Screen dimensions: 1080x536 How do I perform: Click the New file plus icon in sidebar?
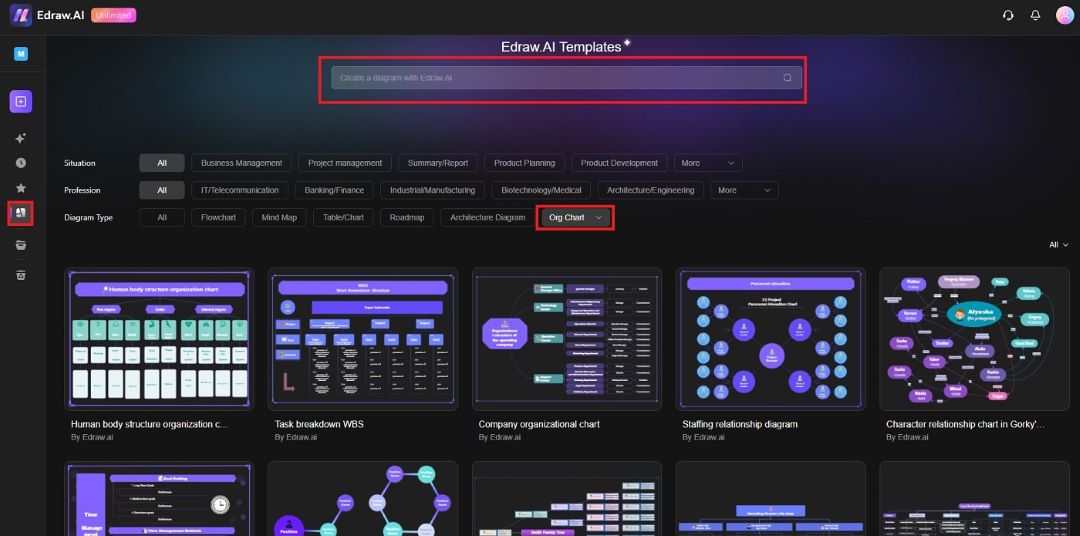pos(21,101)
